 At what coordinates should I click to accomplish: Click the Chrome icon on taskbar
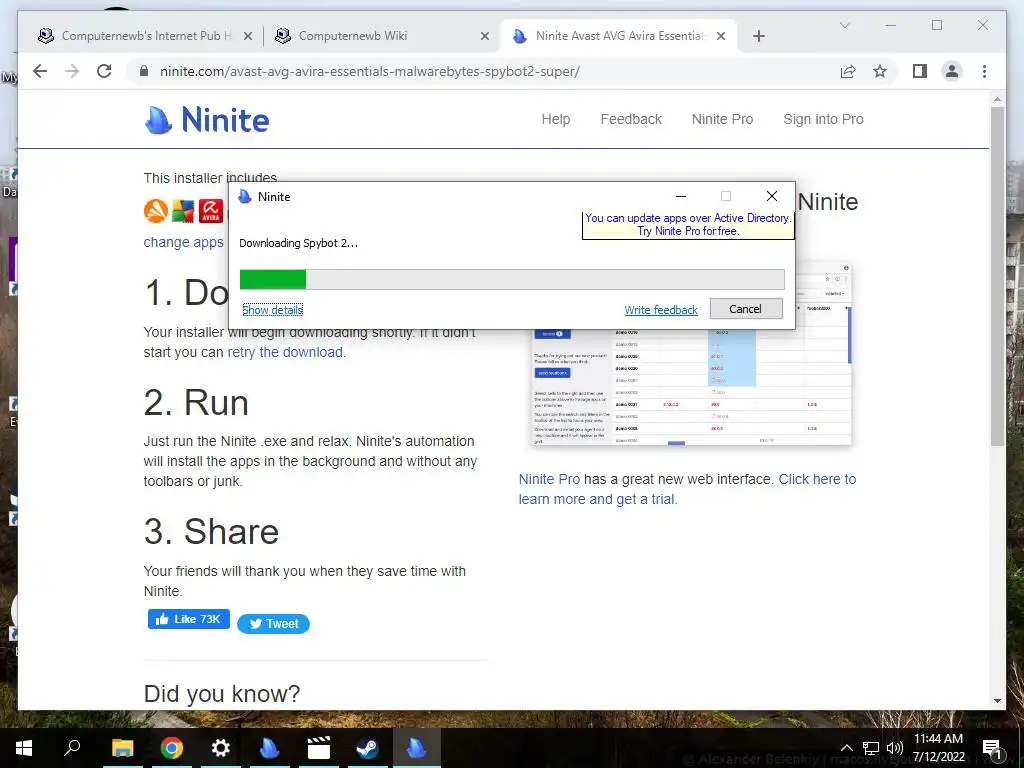(172, 748)
